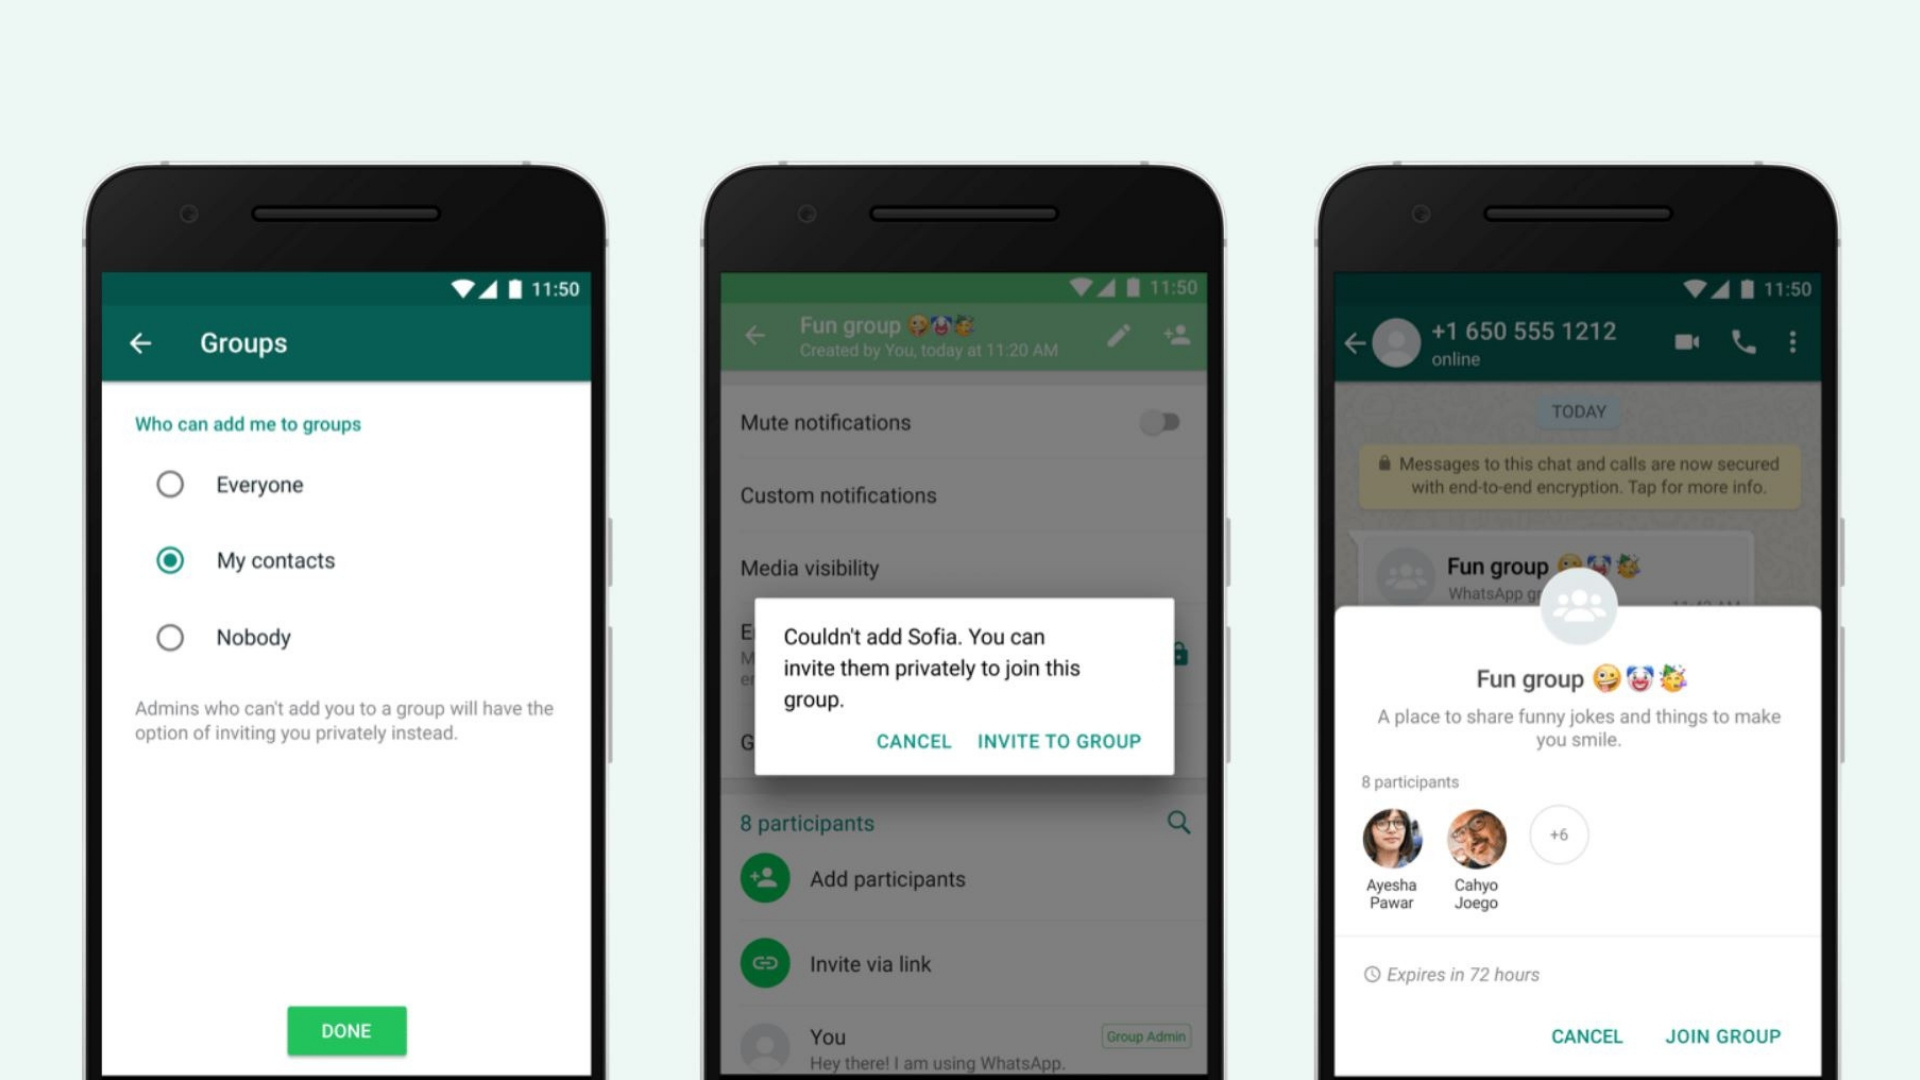The height and width of the screenshot is (1080, 1920).
Task: Click the video call icon on contact screen
Action: (x=1687, y=340)
